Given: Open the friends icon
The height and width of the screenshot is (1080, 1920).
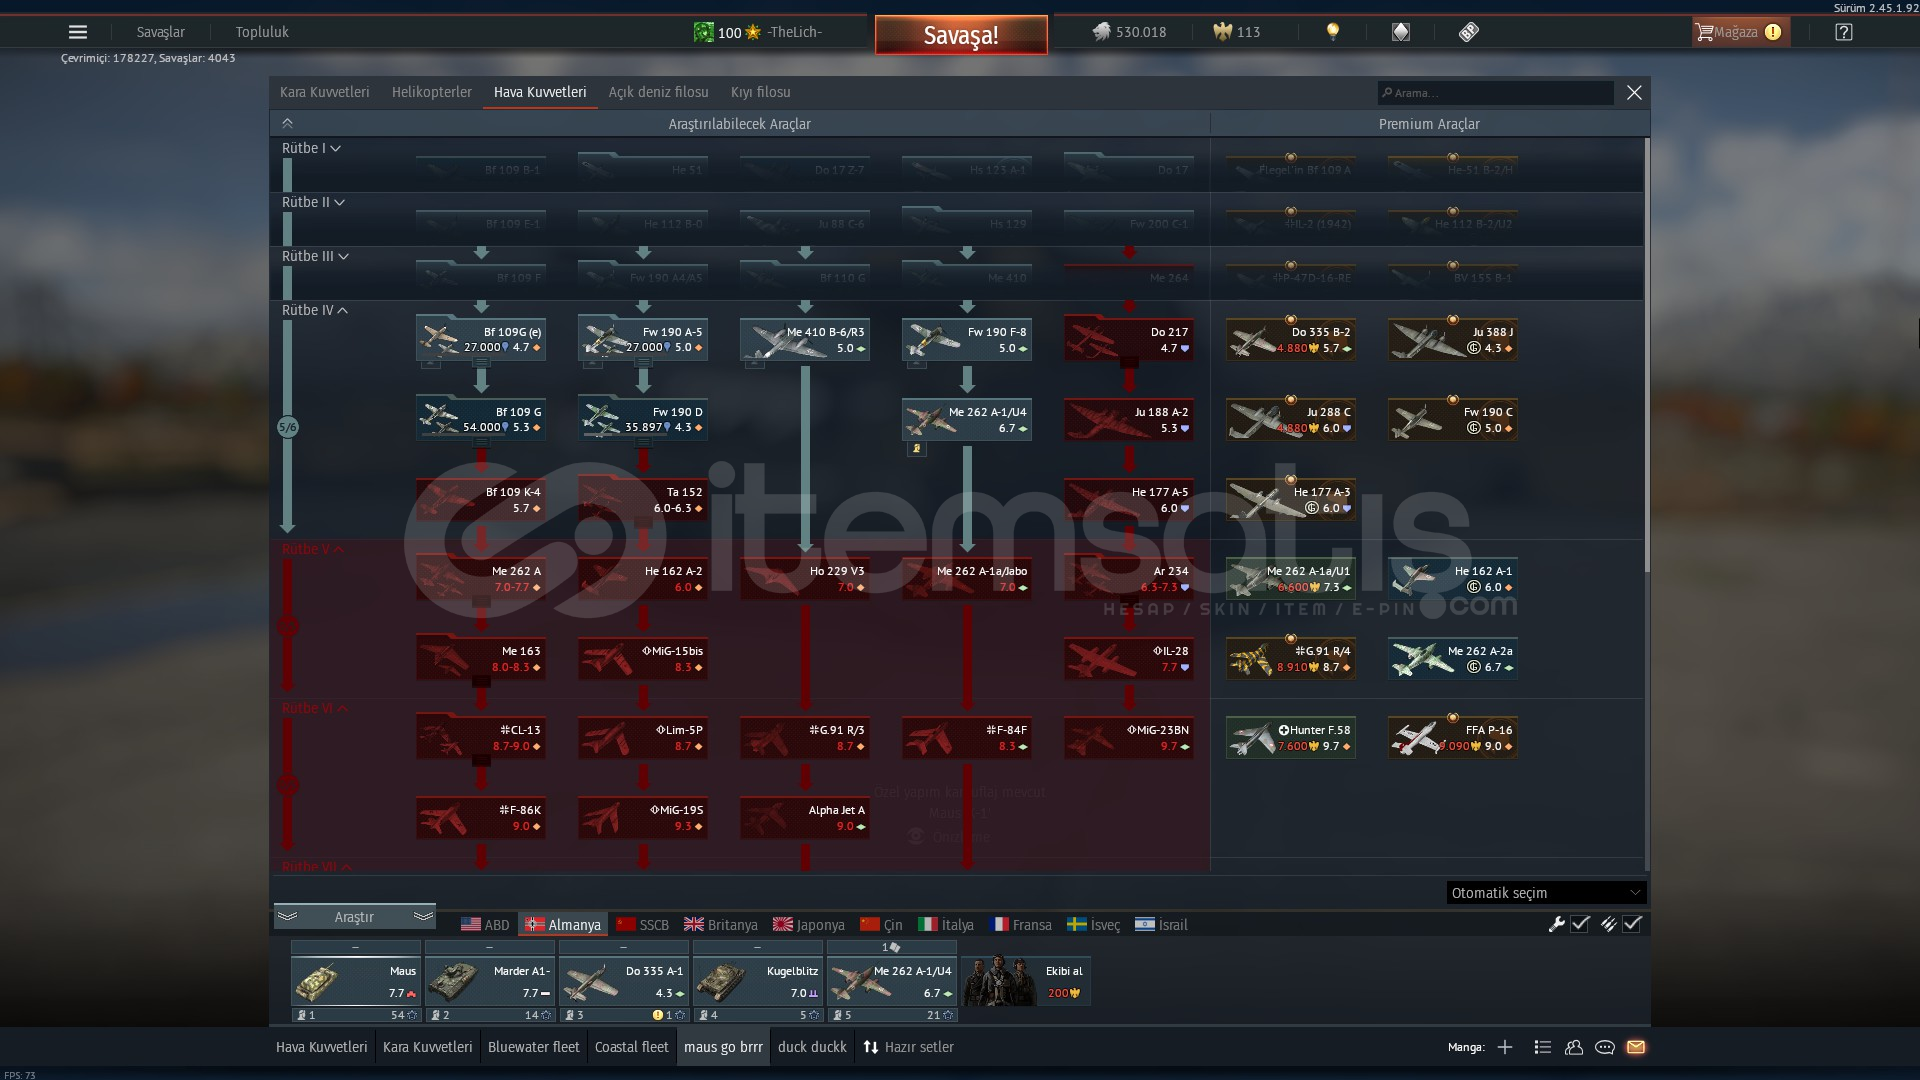Looking at the screenshot, I should (1574, 1047).
